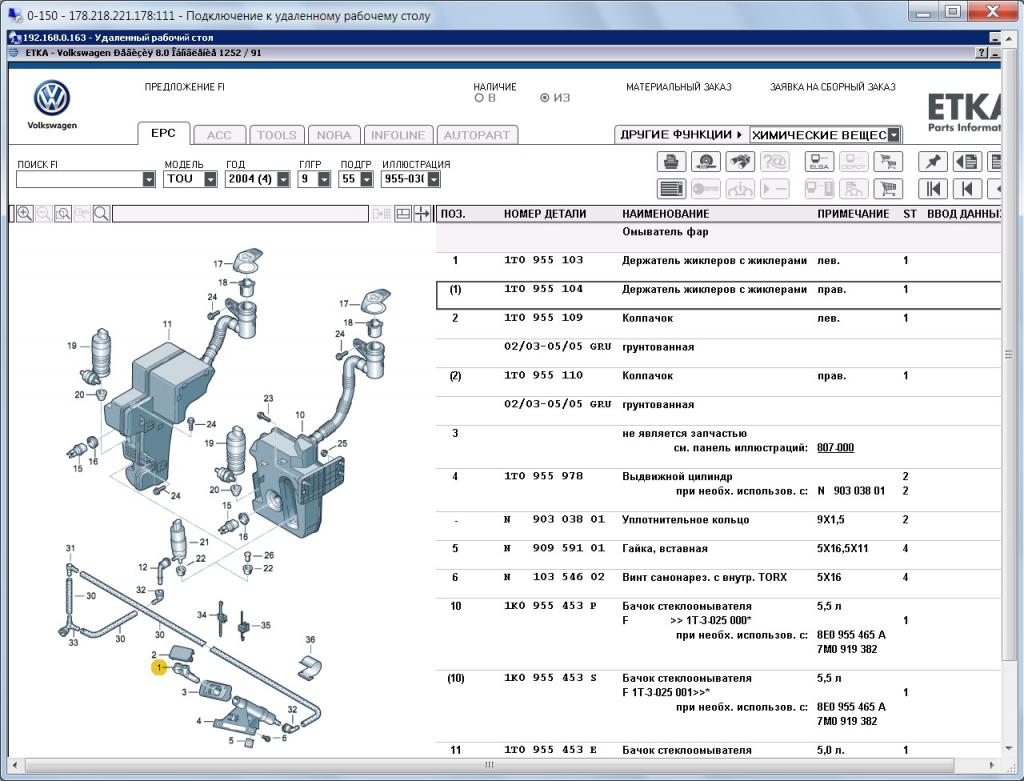Go to the previous illustration arrow
This screenshot has width=1024, height=781.
[967, 189]
